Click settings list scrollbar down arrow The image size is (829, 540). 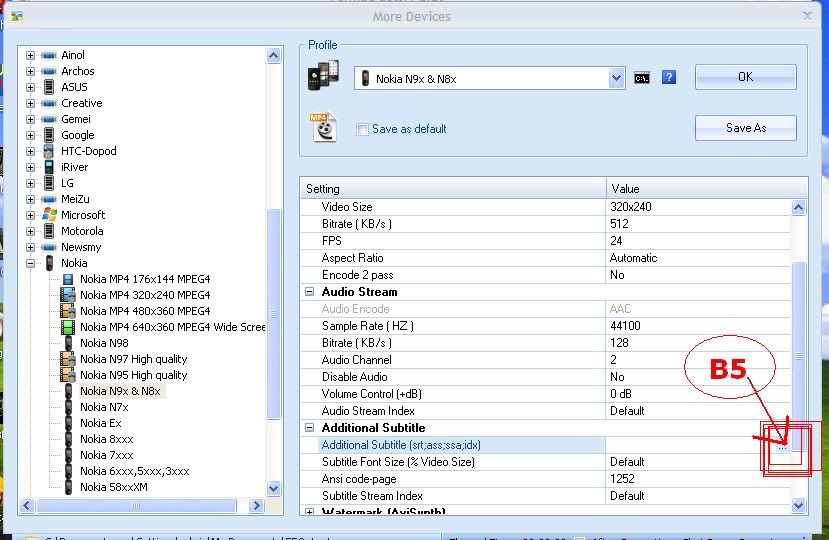(798, 505)
